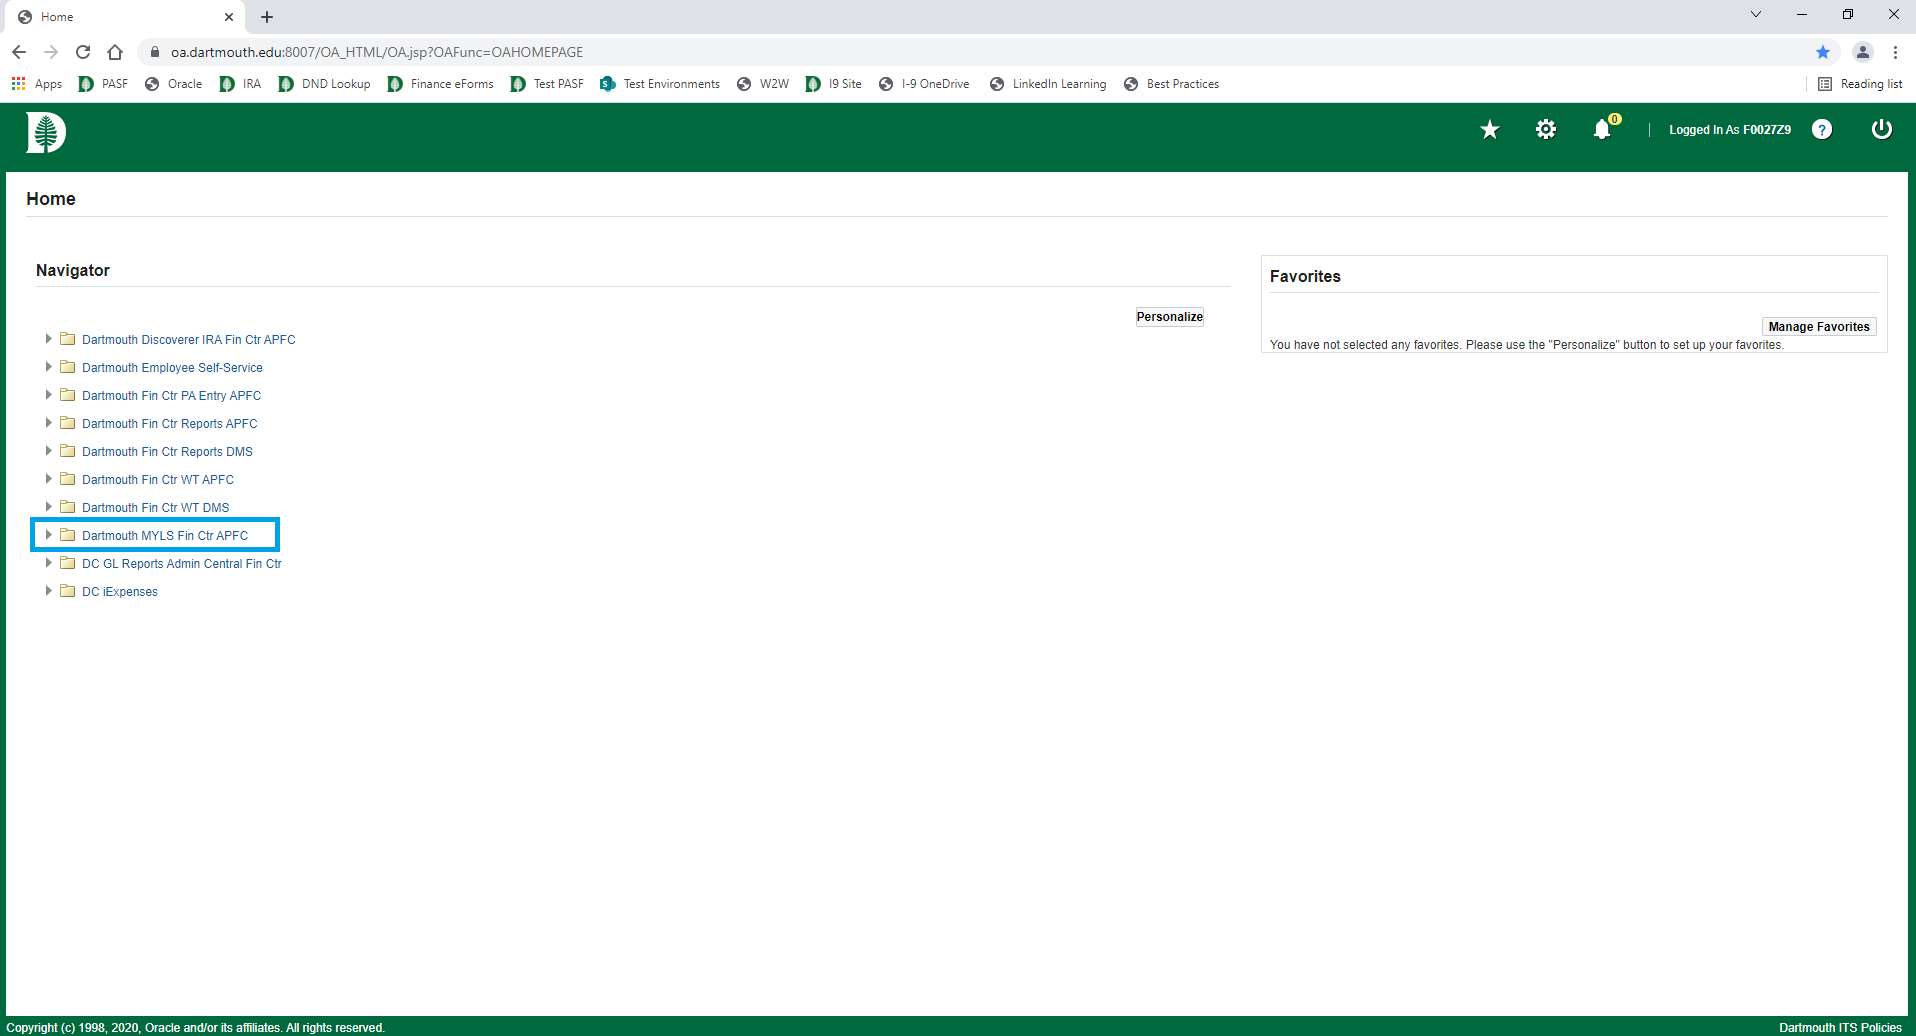1916x1036 pixels.
Task: Open Dartmouth Fin Ctr Reports APFC link
Action: pyautogui.click(x=169, y=424)
